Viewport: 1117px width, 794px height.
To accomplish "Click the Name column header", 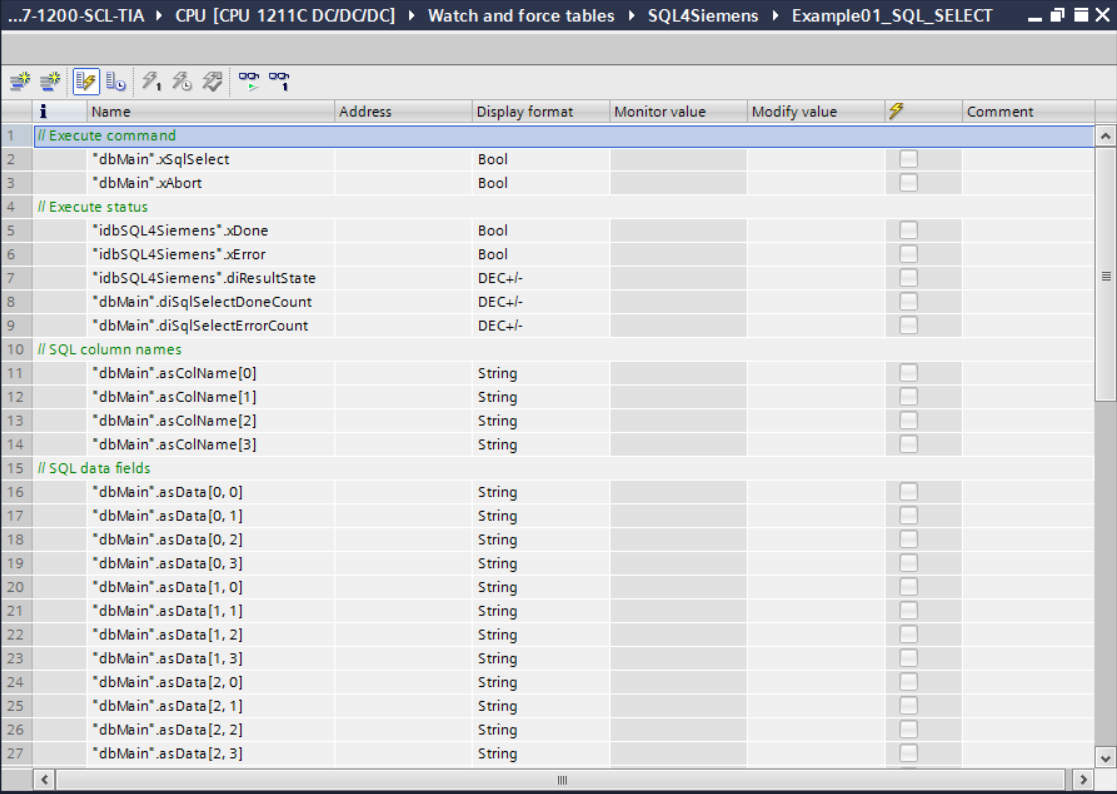I will [x=211, y=111].
